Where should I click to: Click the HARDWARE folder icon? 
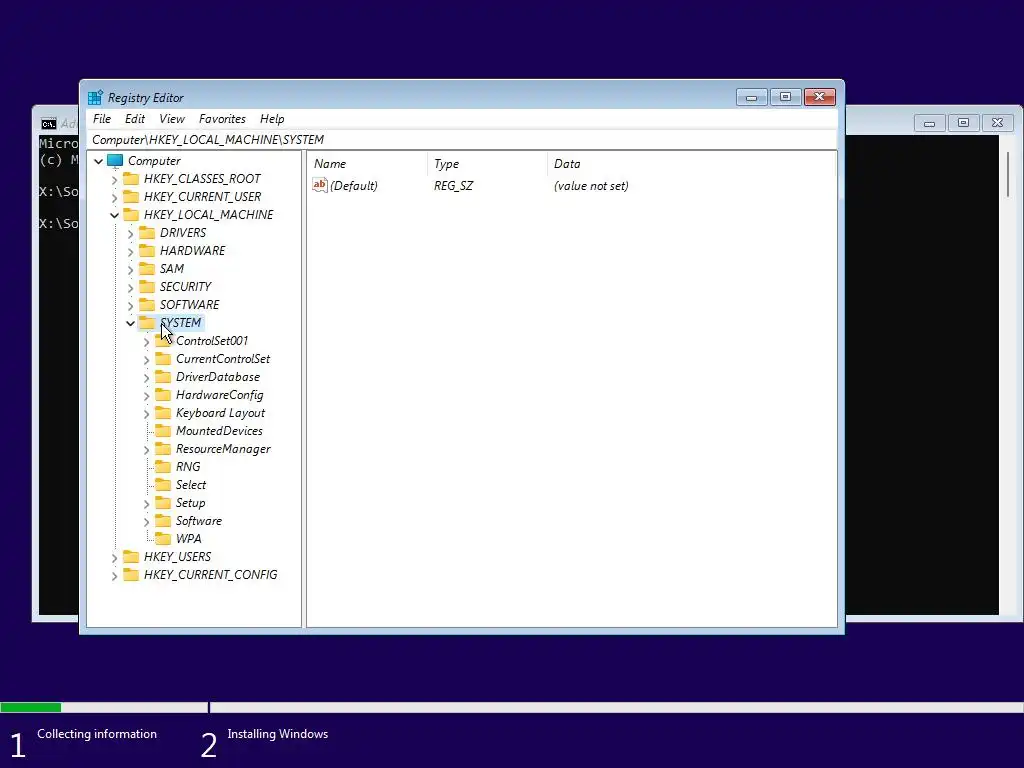148,250
